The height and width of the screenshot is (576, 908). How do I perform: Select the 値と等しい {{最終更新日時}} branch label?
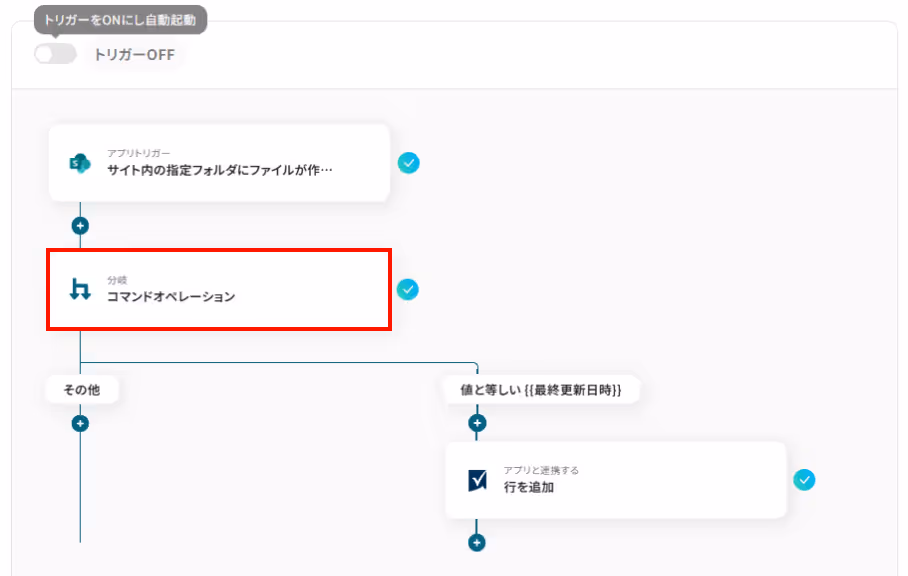click(541, 390)
